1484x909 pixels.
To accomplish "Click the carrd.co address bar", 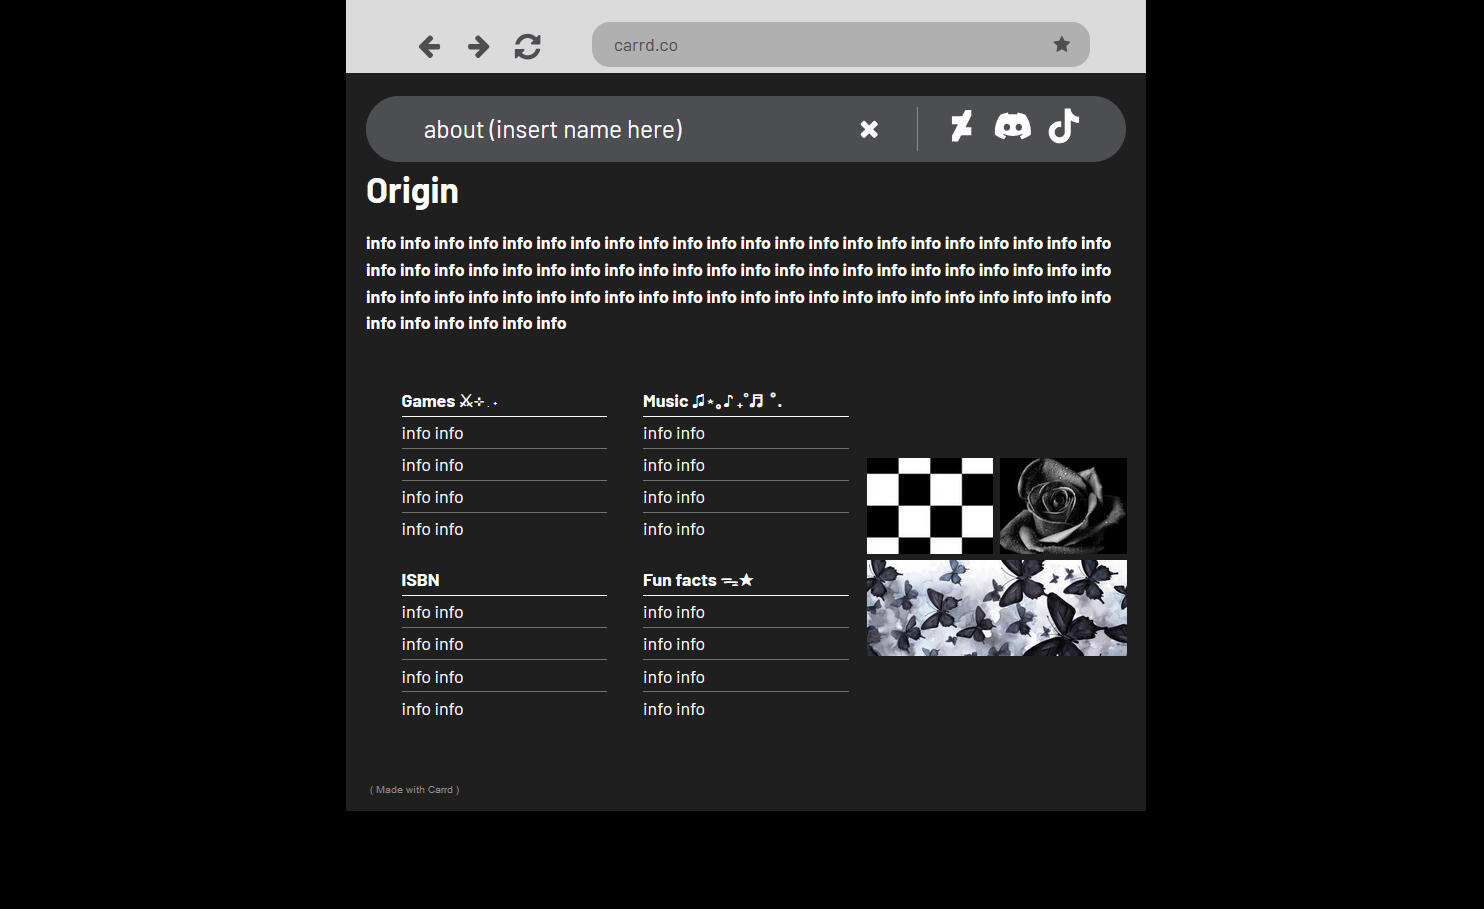I will point(840,44).
